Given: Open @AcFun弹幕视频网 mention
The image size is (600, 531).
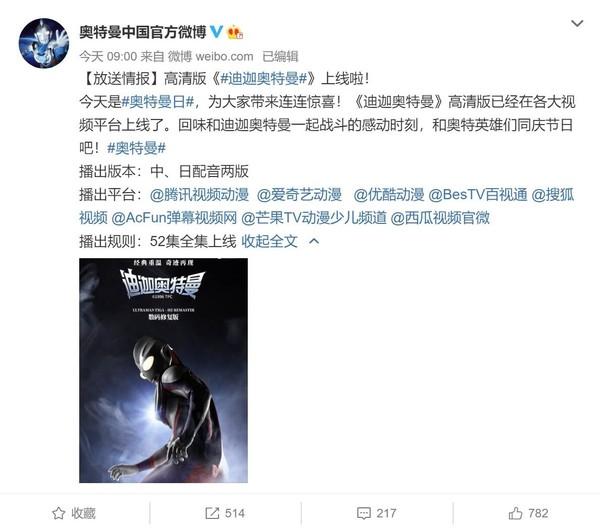Looking at the screenshot, I should (174, 218).
